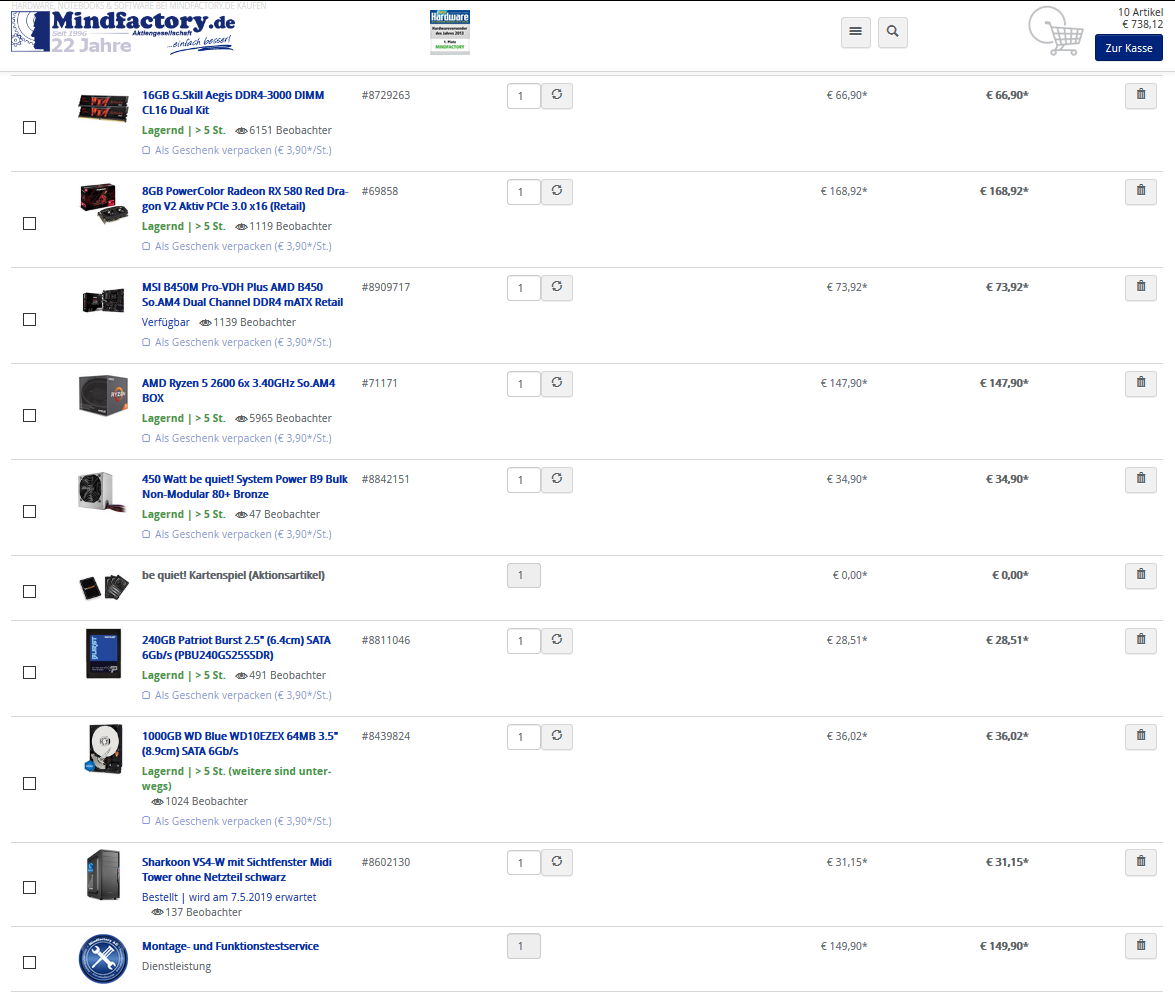1175x997 pixels.
Task: Click Montage service wrench thumbnail
Action: [x=103, y=959]
